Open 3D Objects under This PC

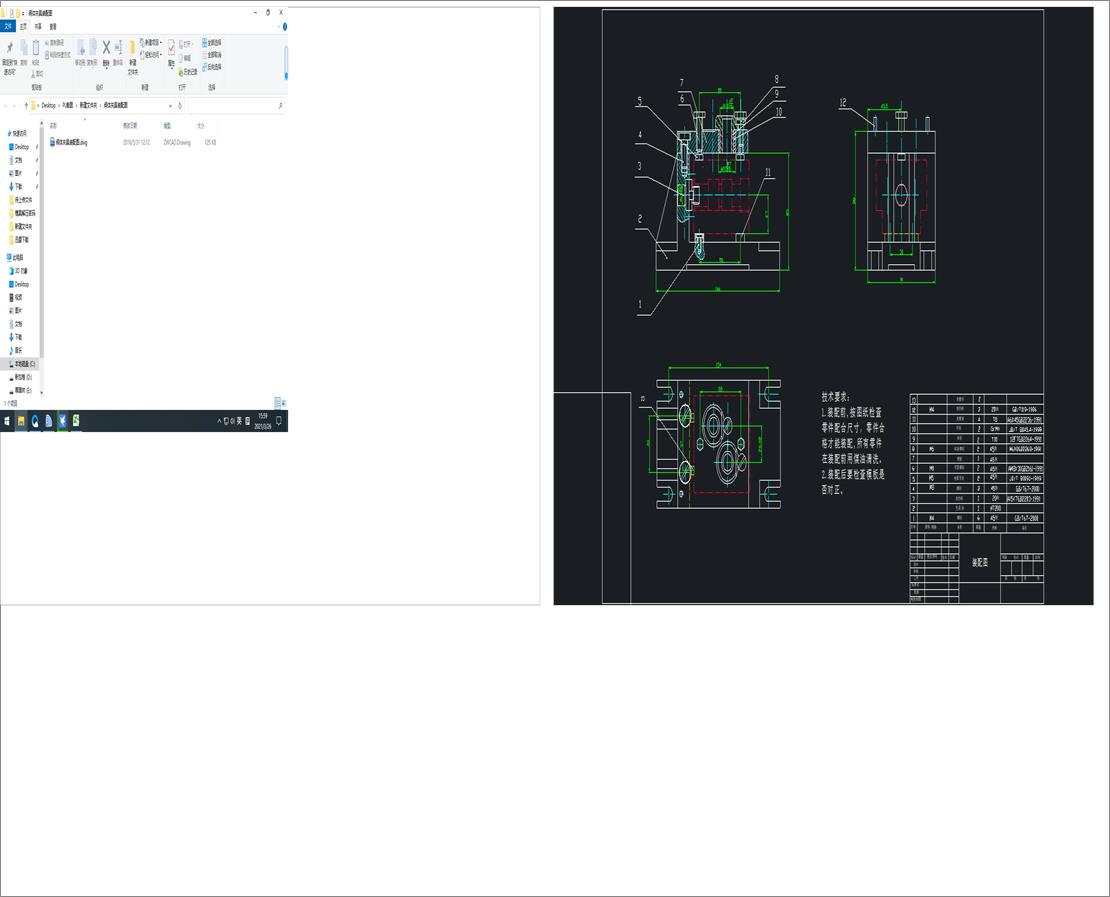point(19,271)
